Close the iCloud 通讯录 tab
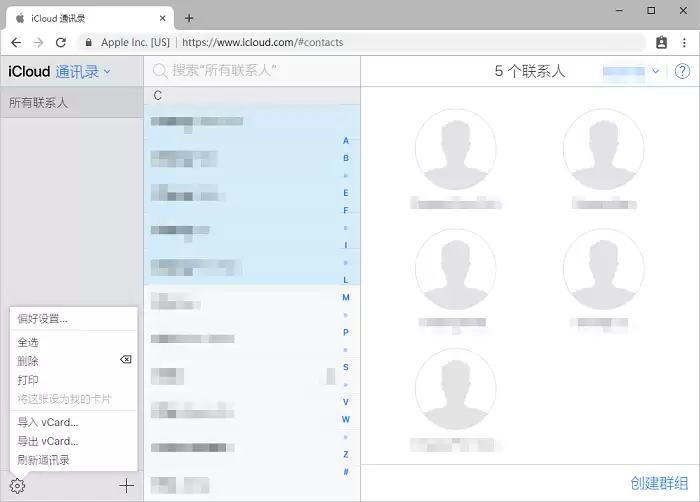 162,18
